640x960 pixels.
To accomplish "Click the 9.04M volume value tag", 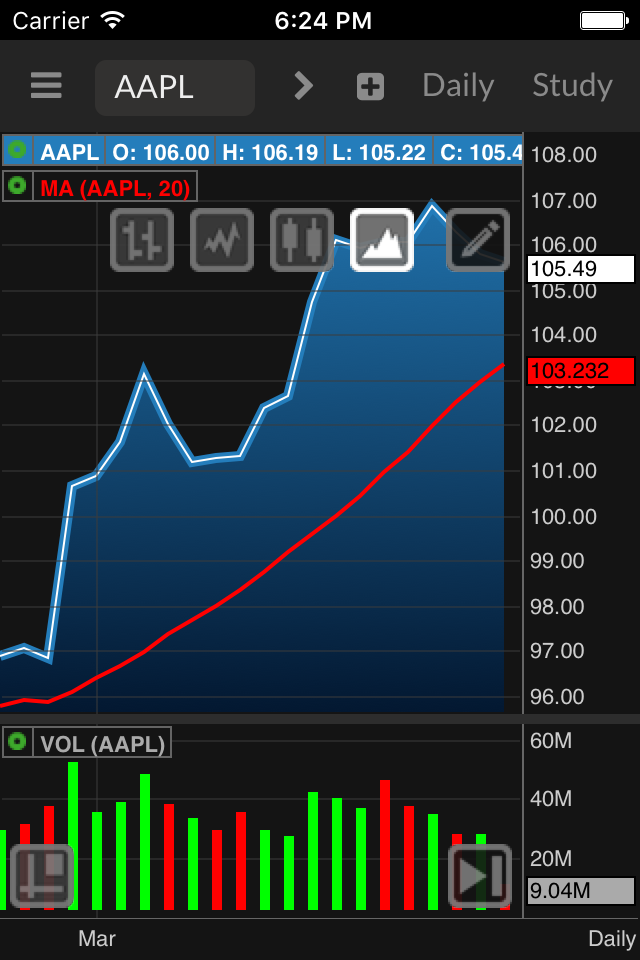I will (581, 891).
